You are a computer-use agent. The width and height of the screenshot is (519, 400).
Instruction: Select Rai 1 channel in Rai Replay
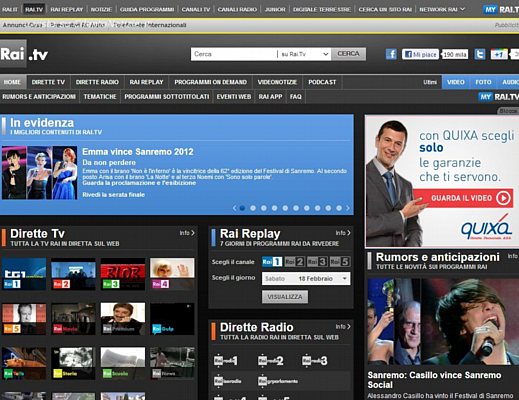272,262
